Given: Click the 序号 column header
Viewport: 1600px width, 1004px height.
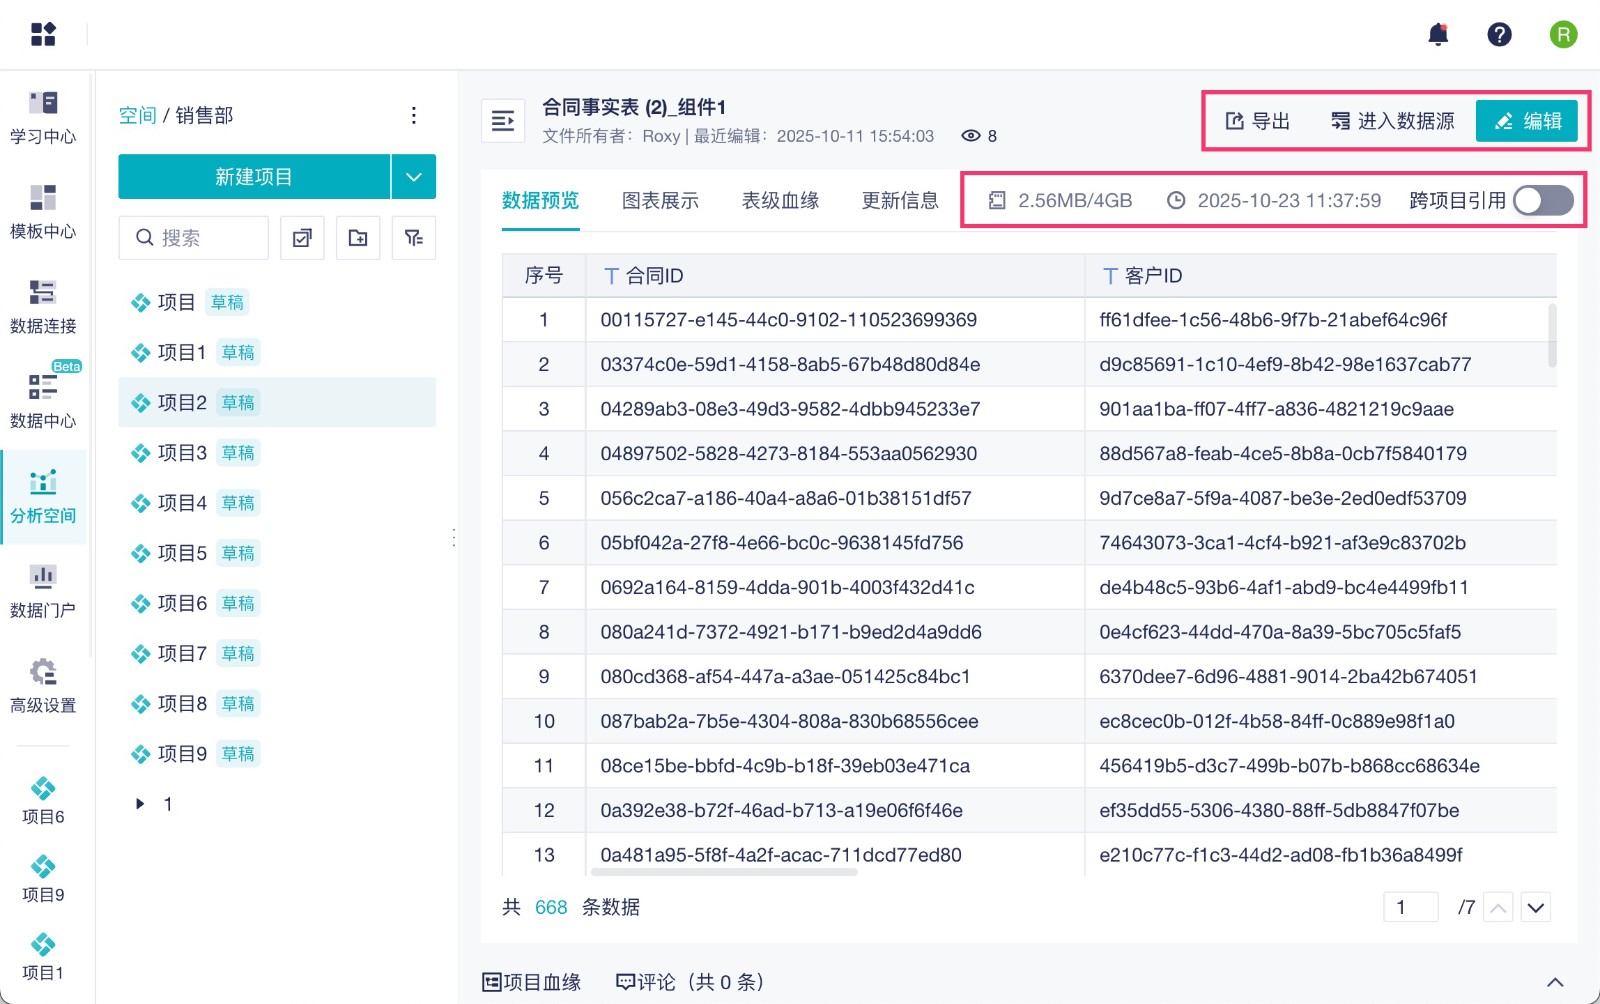Looking at the screenshot, I should [544, 276].
